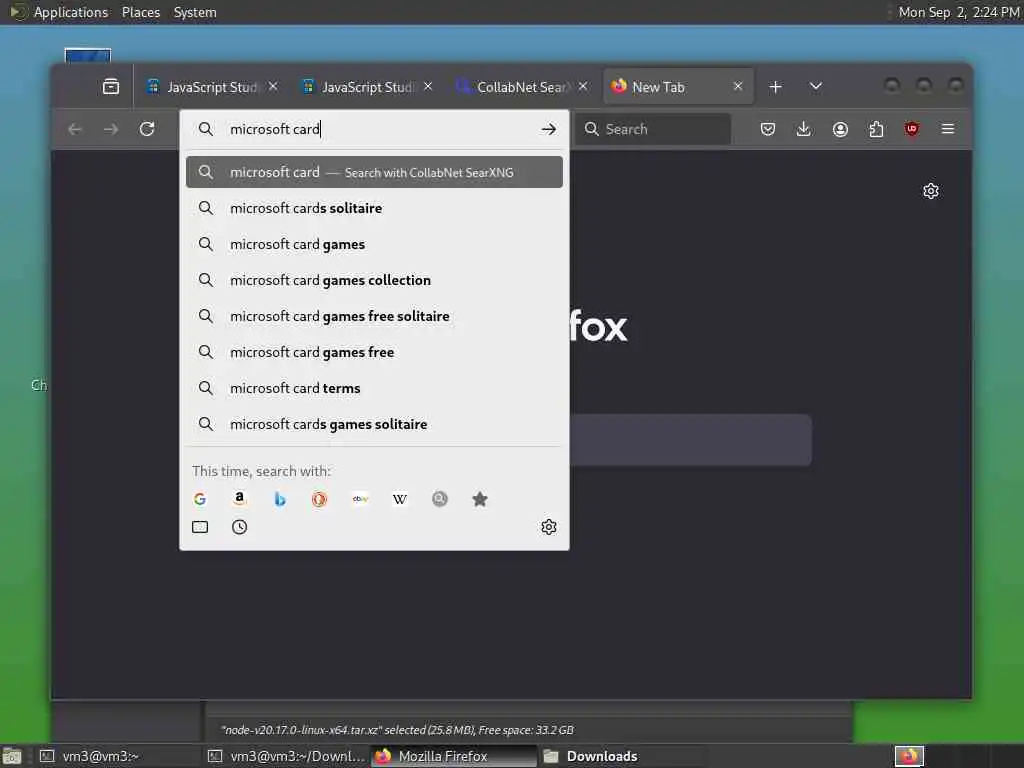The width and height of the screenshot is (1024, 768).
Task: Search this time with DuckDuckGo
Action: click(x=319, y=500)
